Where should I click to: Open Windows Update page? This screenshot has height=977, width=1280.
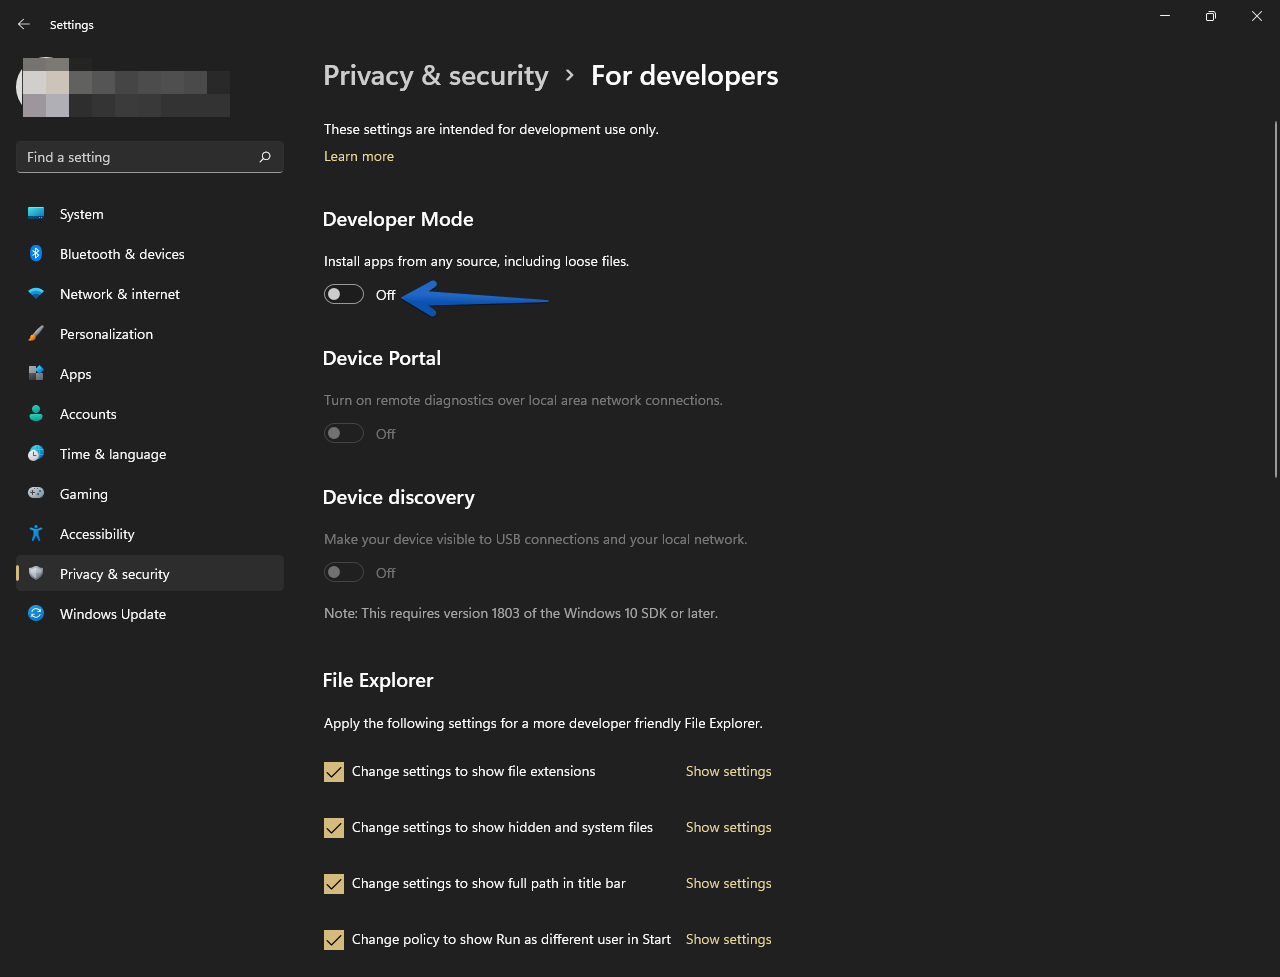(x=150, y=614)
